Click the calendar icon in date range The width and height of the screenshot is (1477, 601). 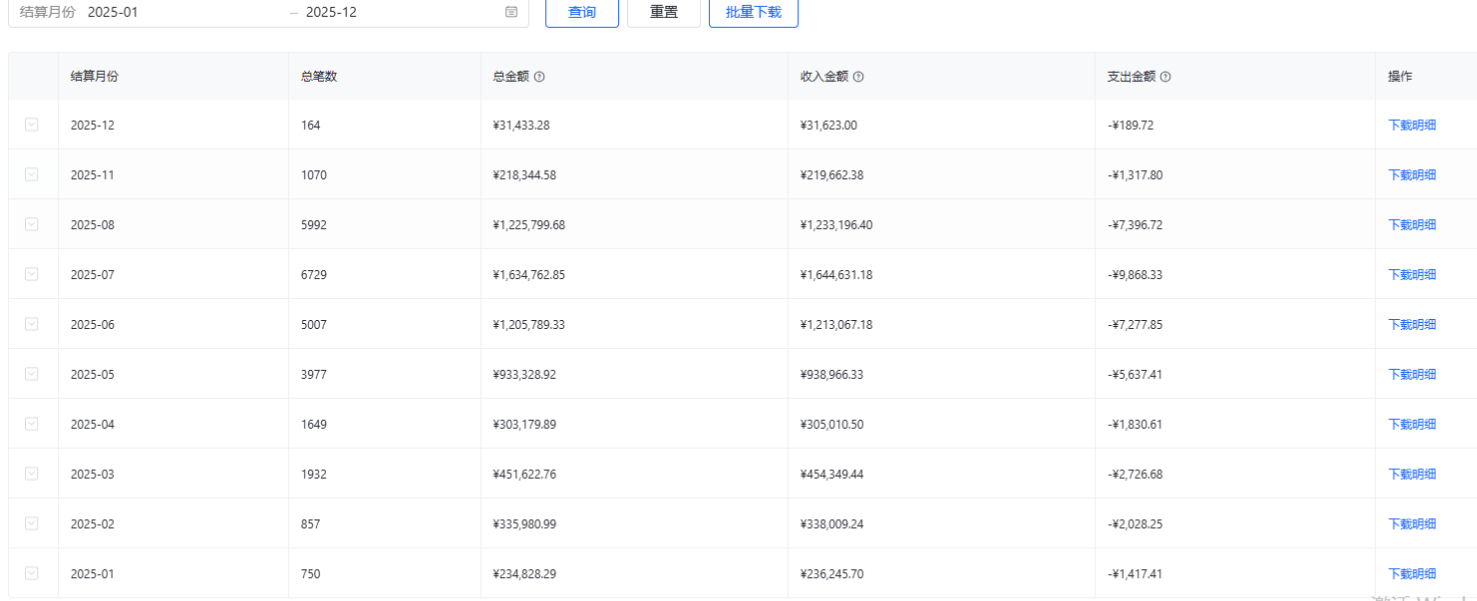[511, 12]
